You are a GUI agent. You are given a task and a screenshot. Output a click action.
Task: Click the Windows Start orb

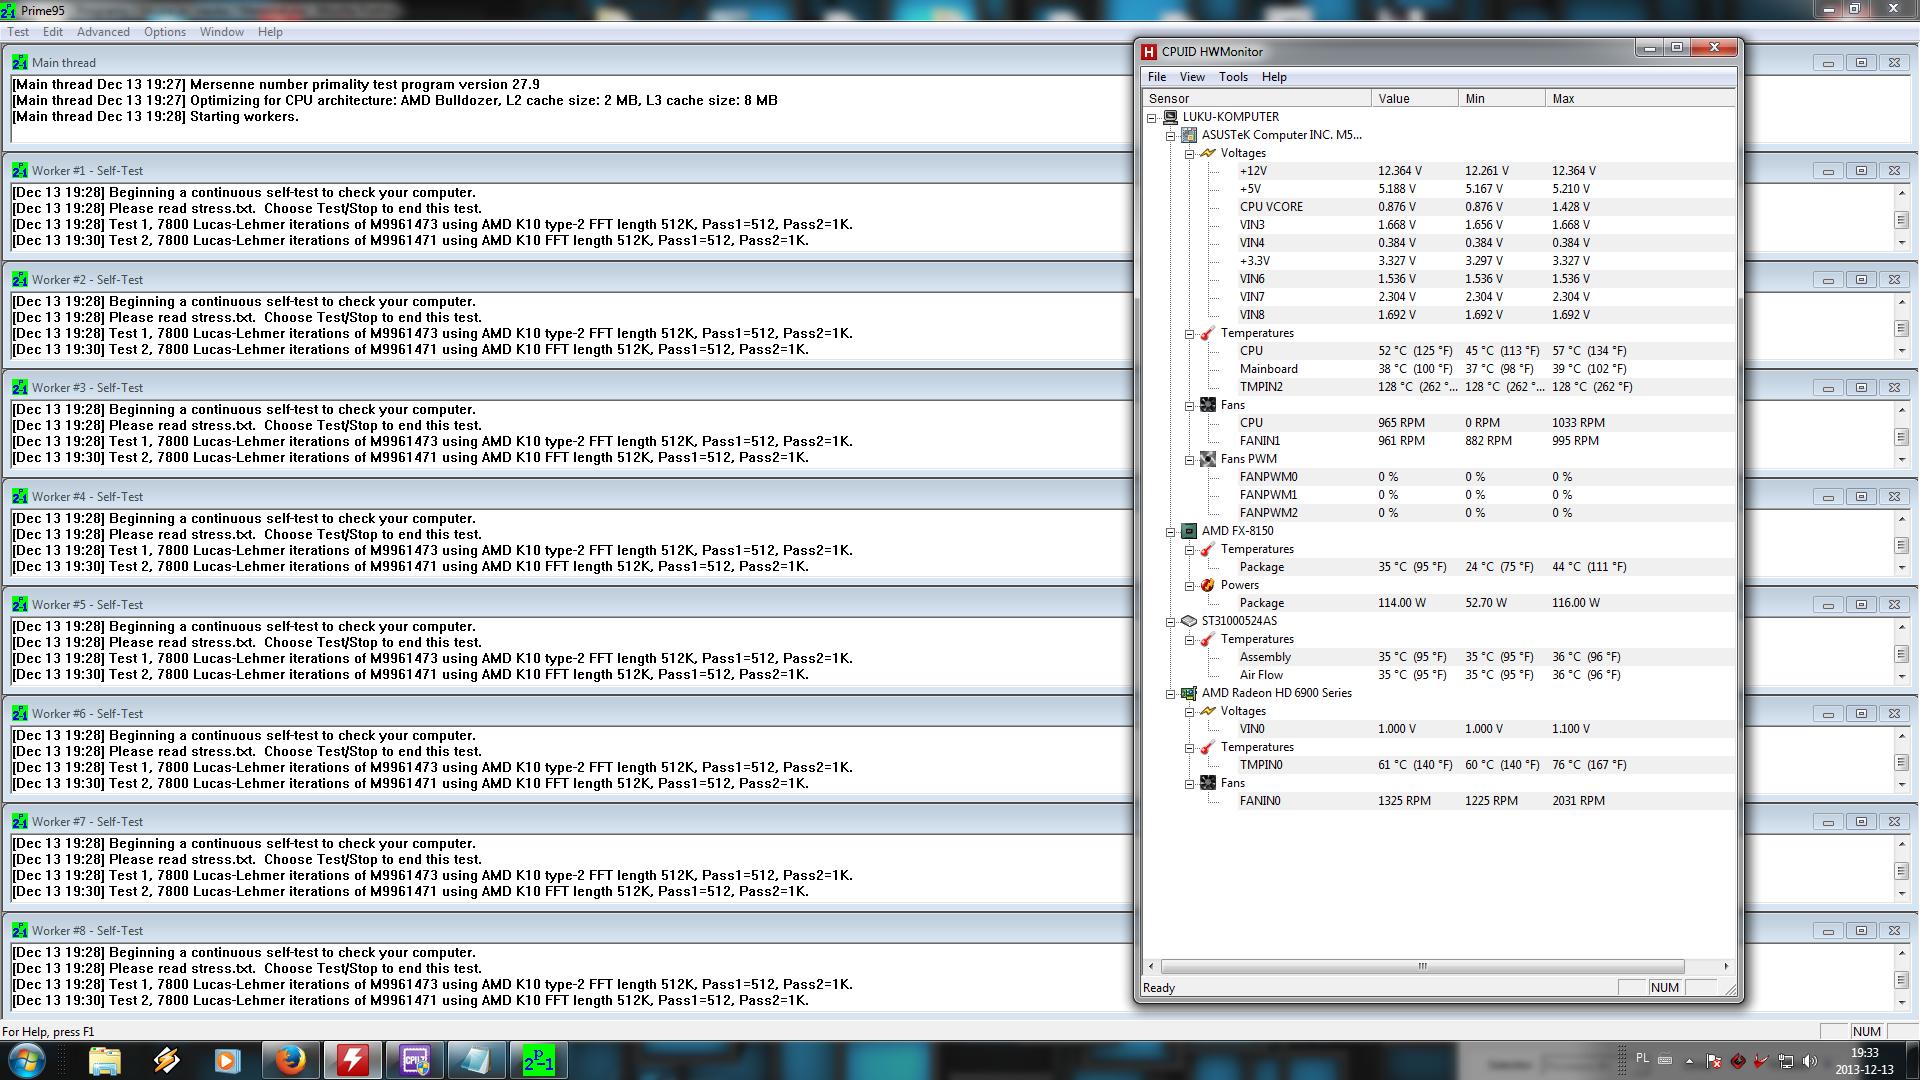point(27,1060)
